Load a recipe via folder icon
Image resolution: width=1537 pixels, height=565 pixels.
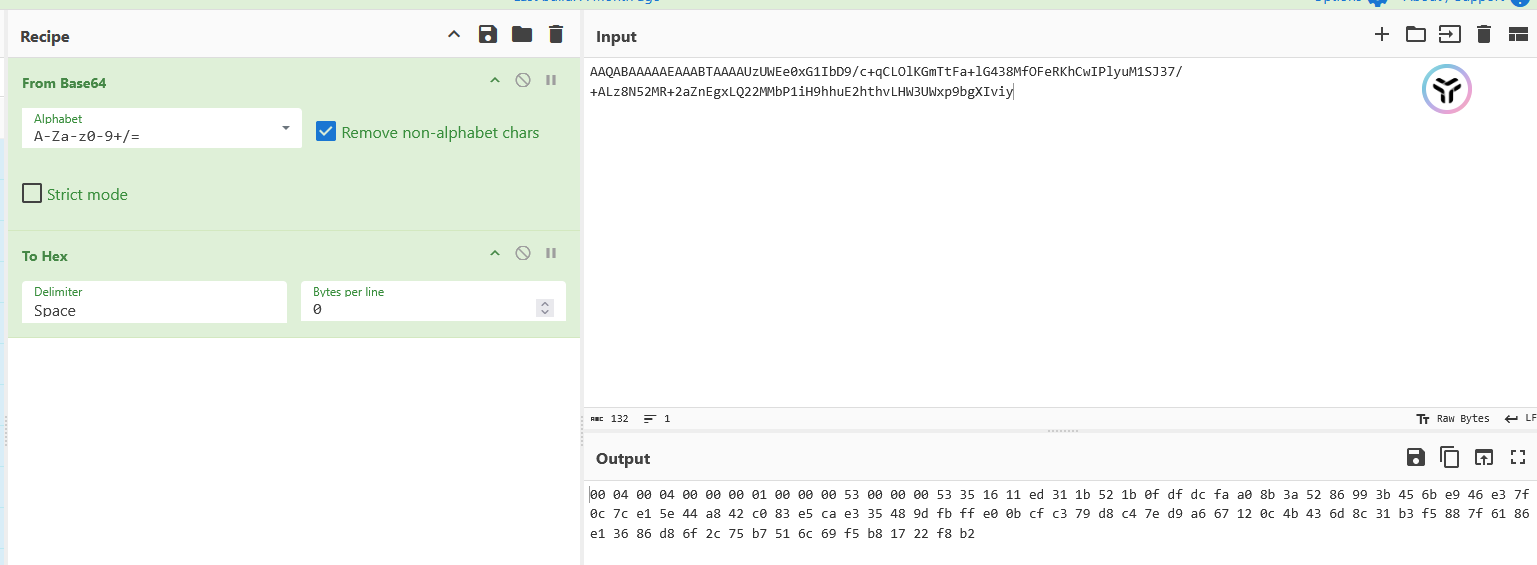click(x=522, y=35)
